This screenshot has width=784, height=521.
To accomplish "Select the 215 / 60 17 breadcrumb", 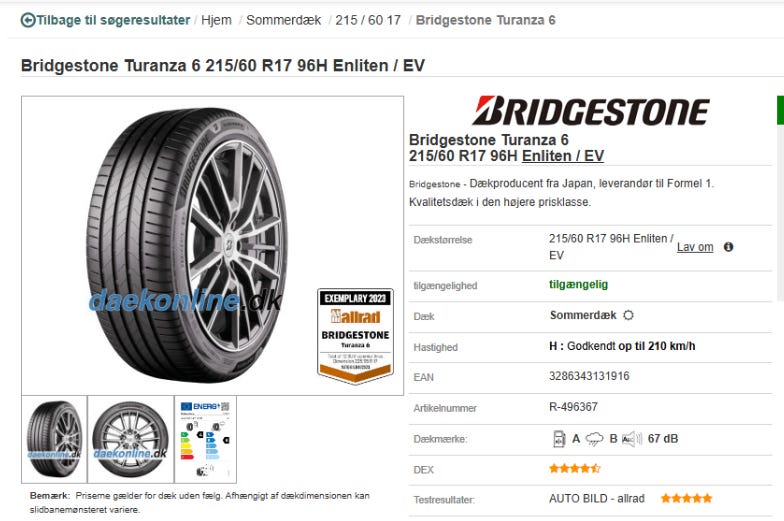I will point(368,20).
